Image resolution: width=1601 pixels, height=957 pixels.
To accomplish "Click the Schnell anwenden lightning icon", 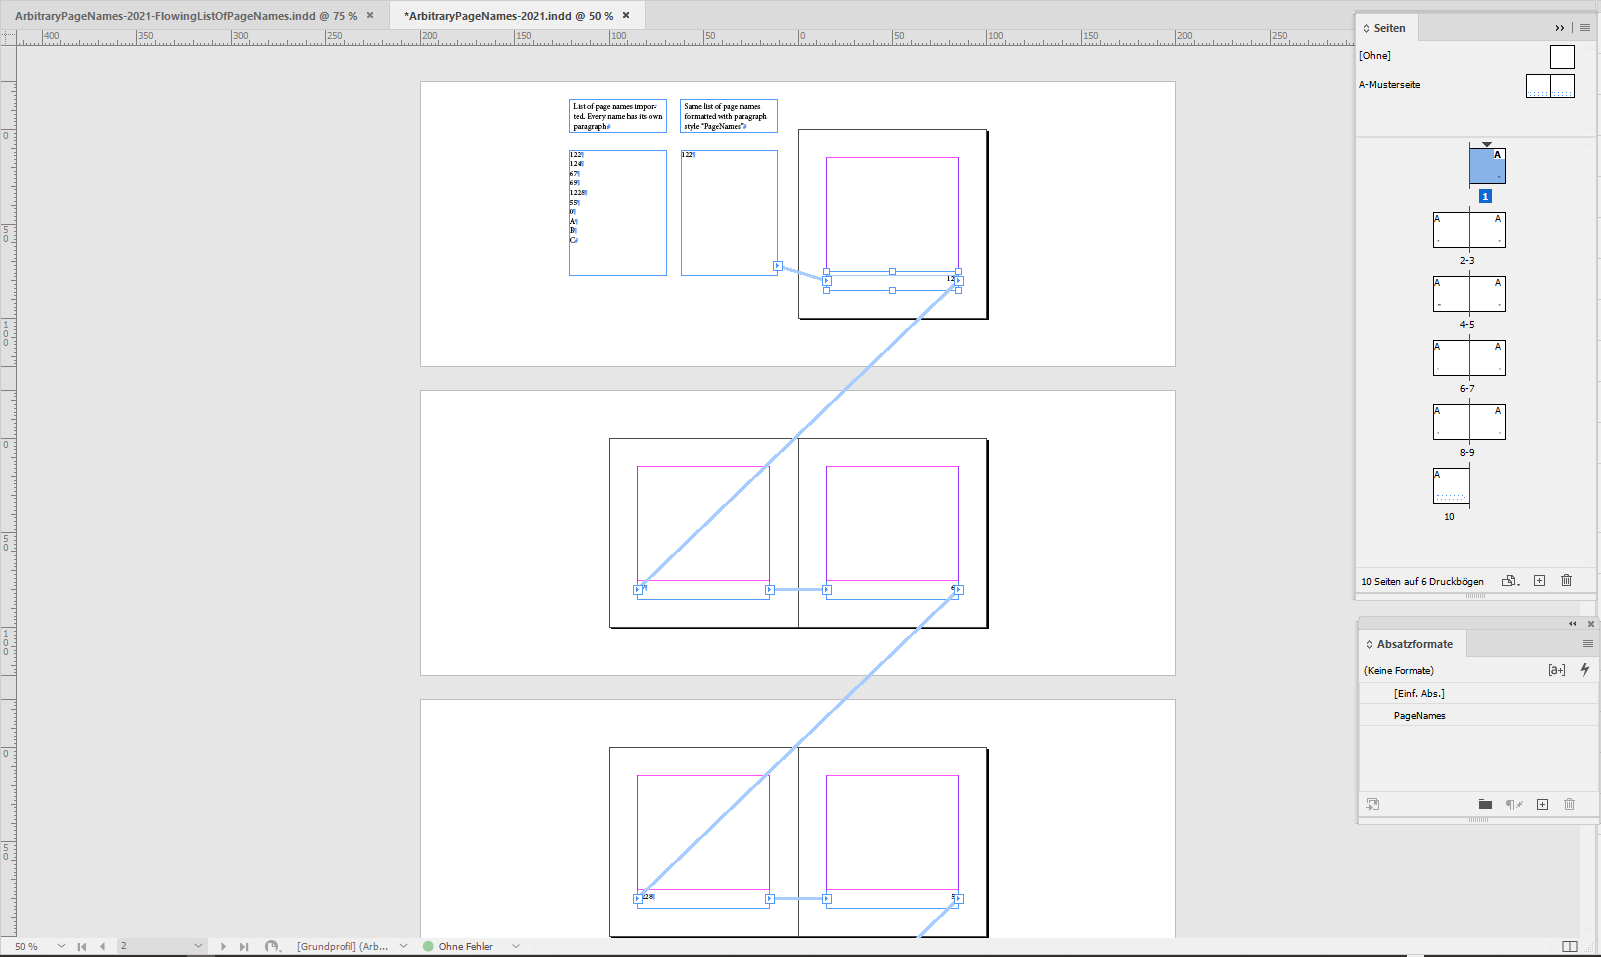I will [1585, 670].
